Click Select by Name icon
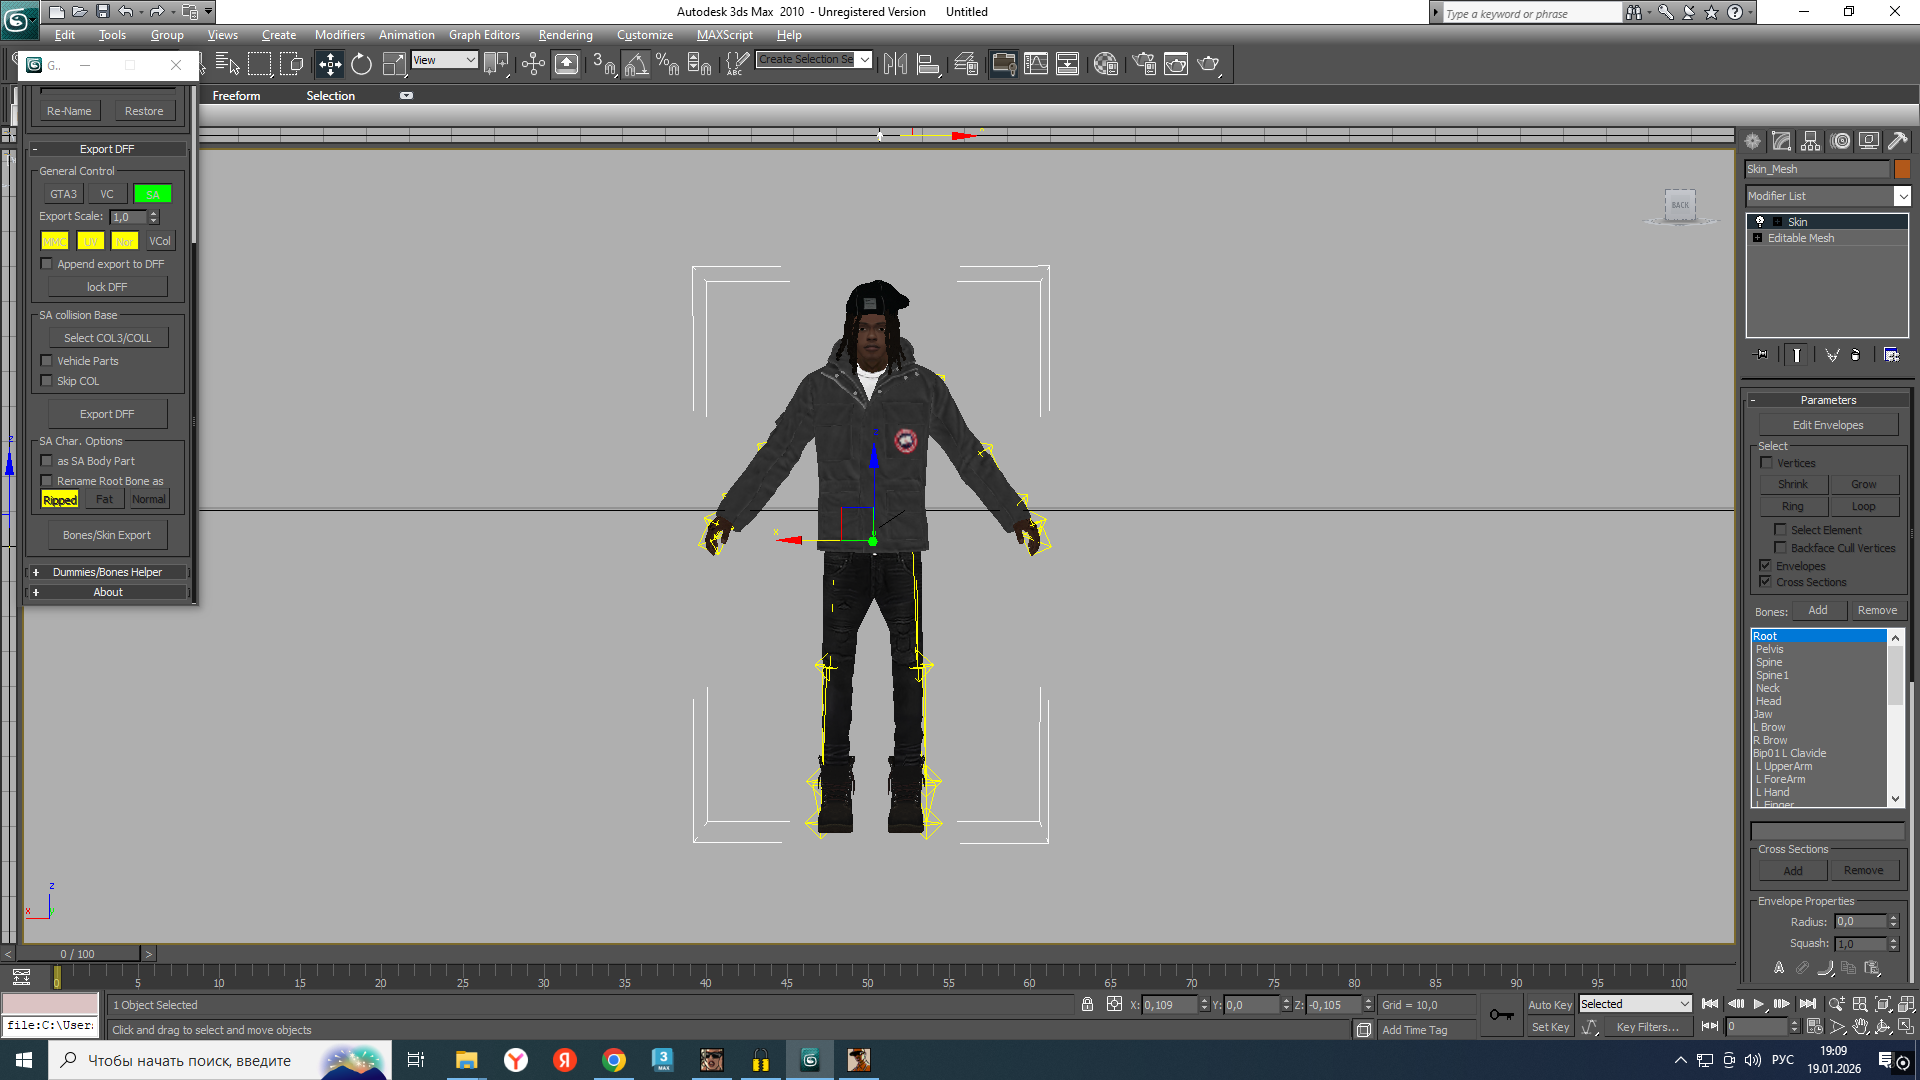This screenshot has width=1920, height=1080. tap(227, 65)
